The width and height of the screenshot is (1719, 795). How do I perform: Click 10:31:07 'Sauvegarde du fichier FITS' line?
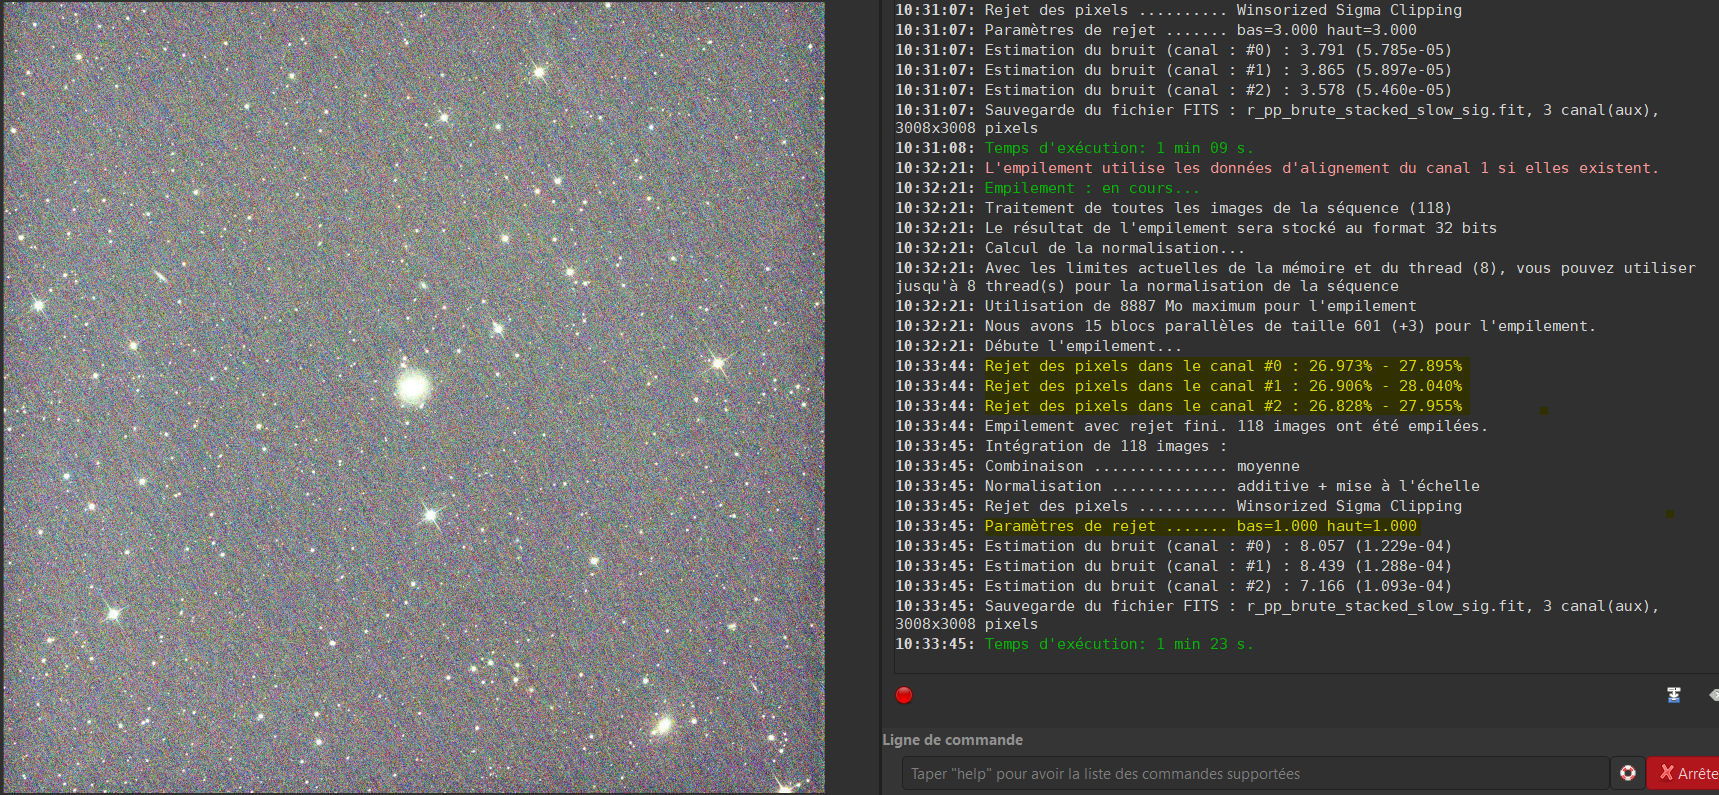[1277, 119]
